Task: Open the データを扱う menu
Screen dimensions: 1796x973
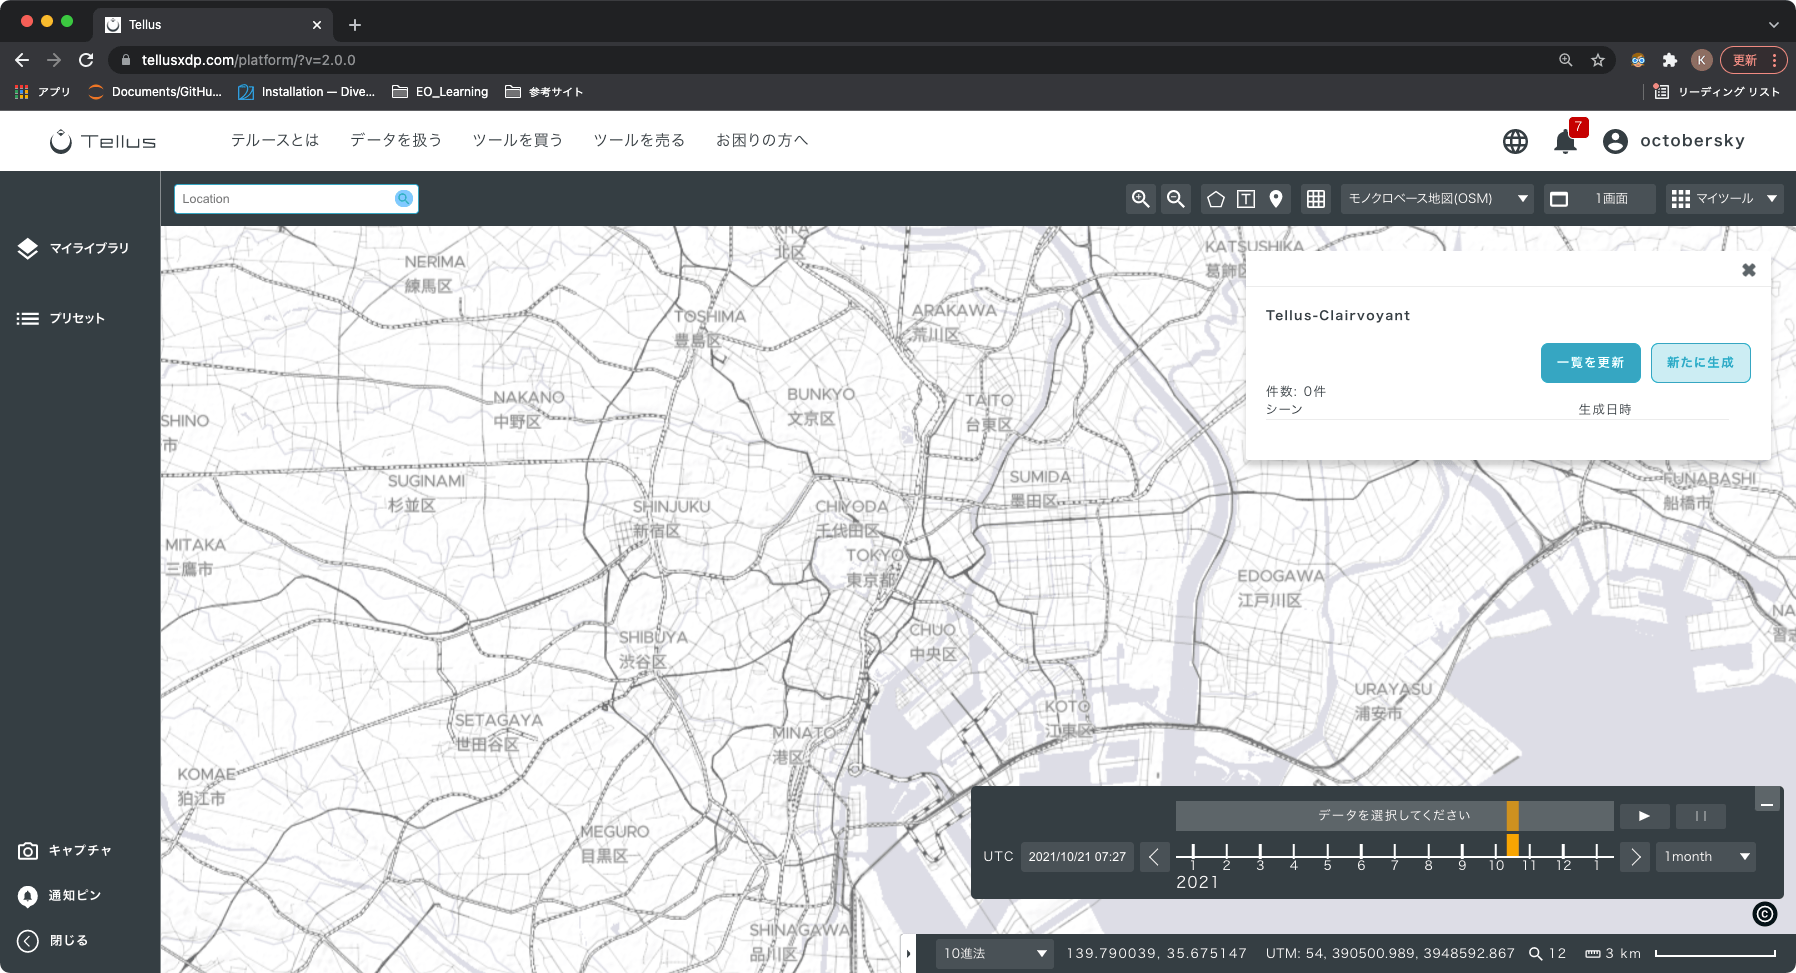Action: (x=396, y=140)
